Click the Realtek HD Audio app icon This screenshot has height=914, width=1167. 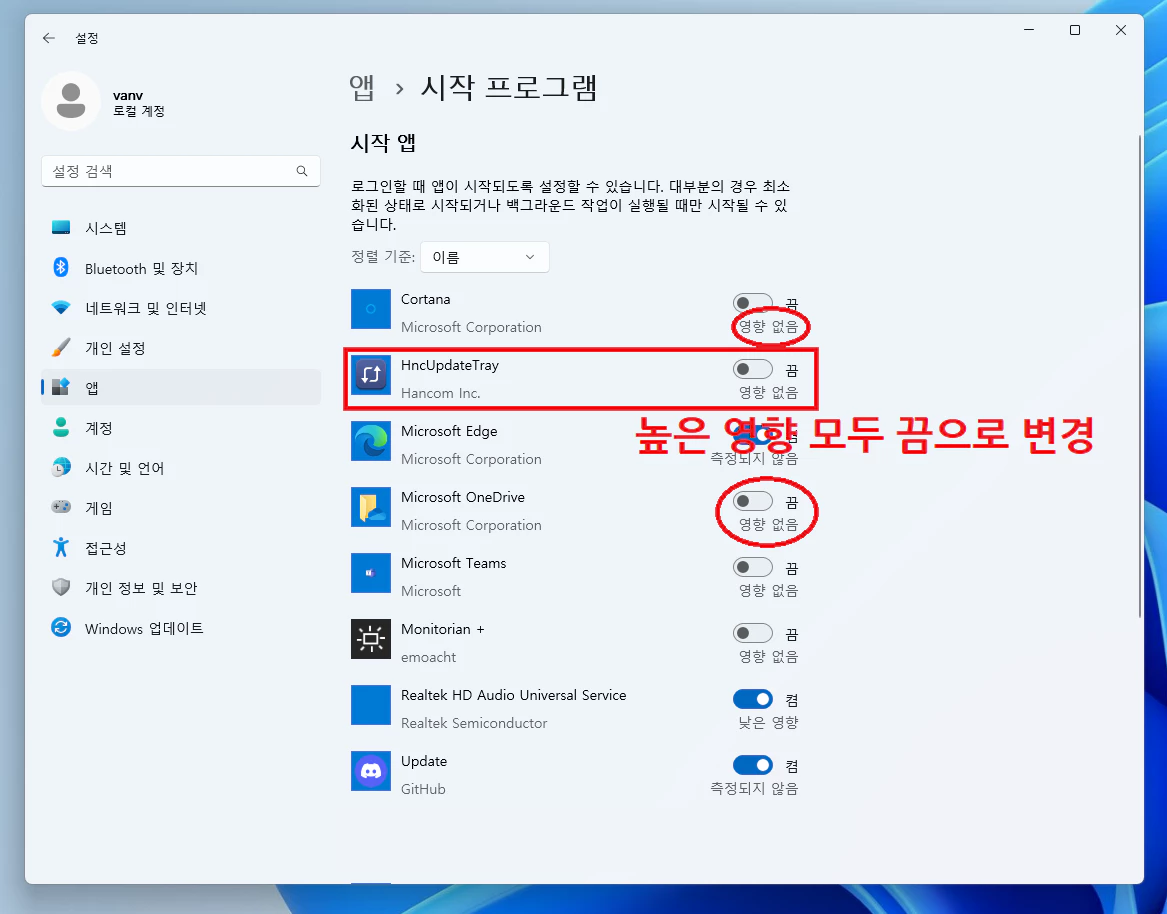coord(371,705)
